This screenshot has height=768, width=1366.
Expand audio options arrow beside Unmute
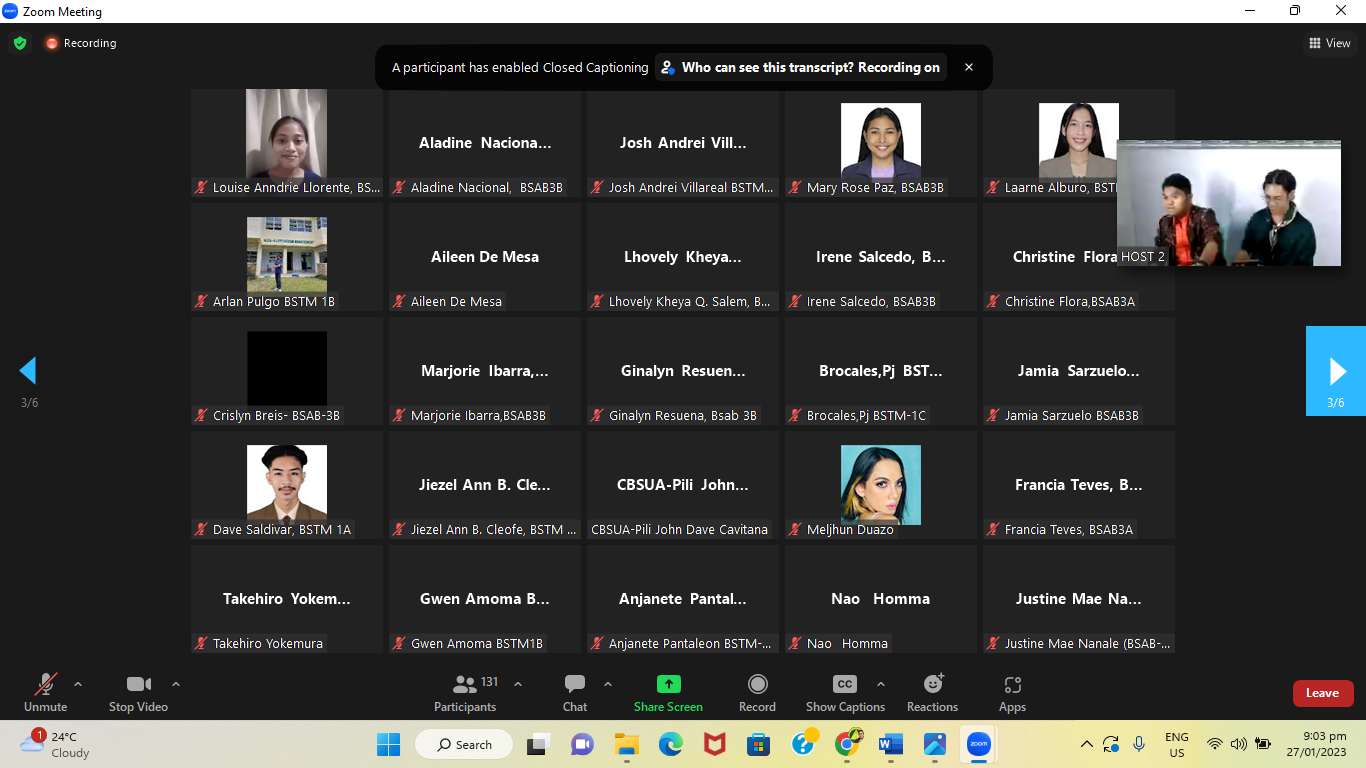(78, 684)
